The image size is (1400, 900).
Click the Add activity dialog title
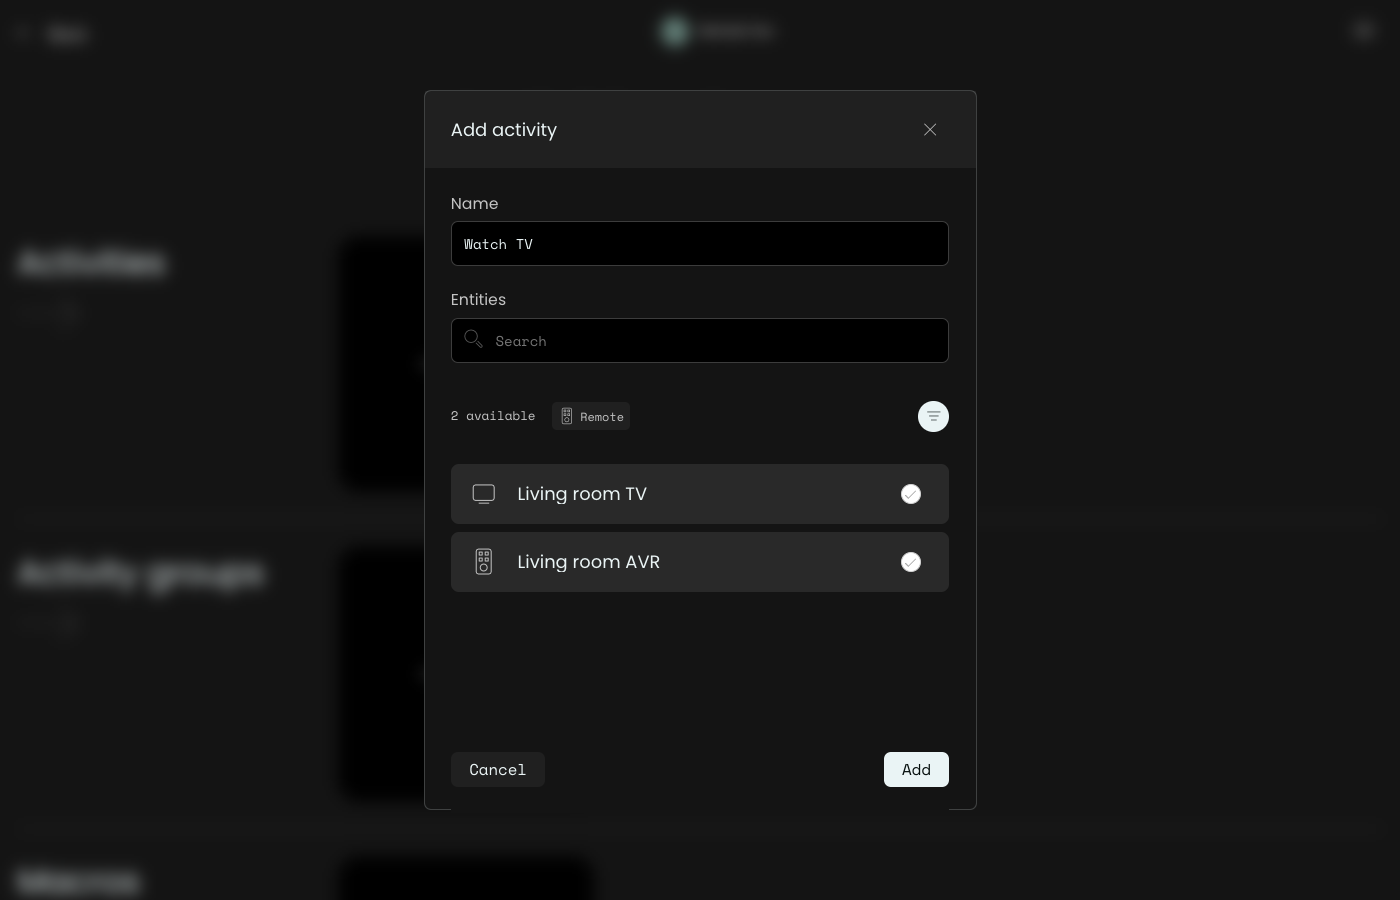click(x=504, y=130)
